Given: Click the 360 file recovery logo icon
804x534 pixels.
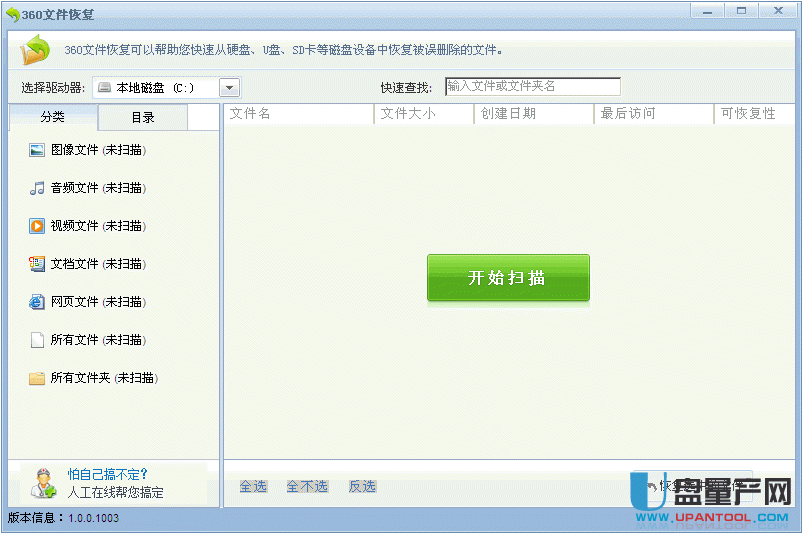Looking at the screenshot, I should coord(34,50).
